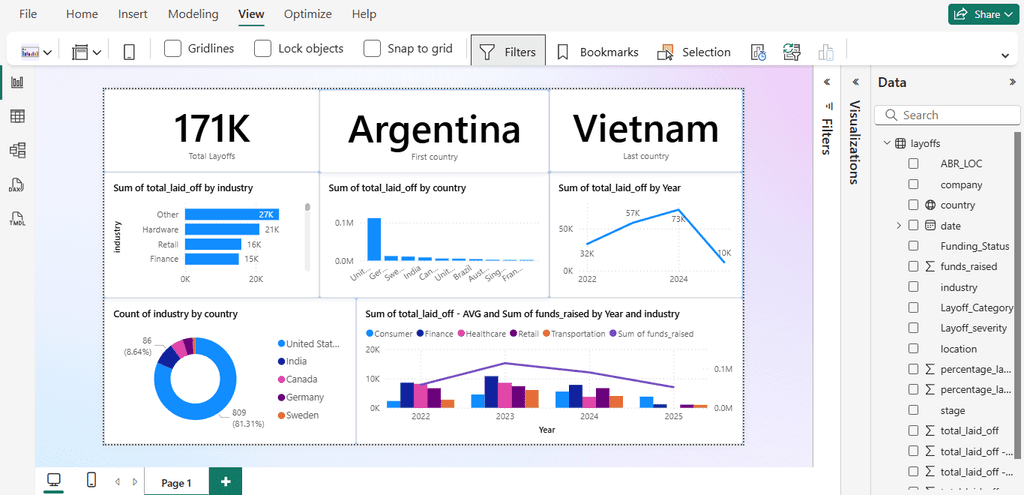This screenshot has height=495, width=1024.
Task: Click the sigma icon next to funds_raised
Action: (931, 266)
